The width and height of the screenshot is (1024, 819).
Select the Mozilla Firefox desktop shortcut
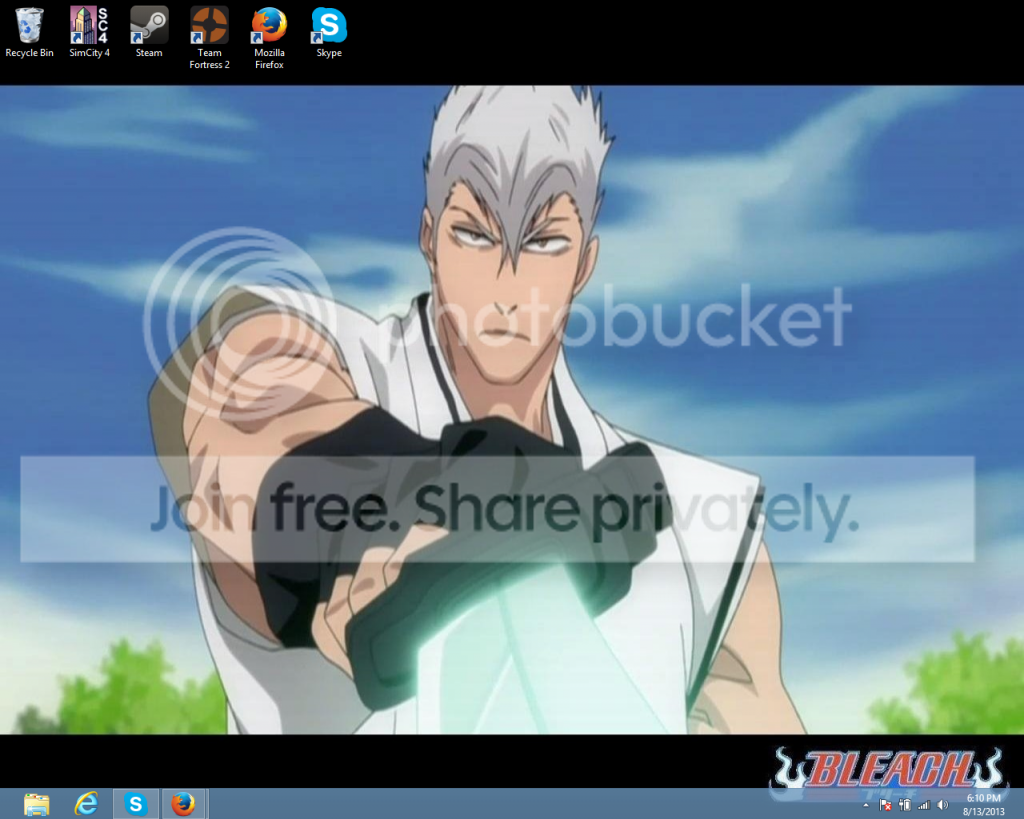coord(269,38)
